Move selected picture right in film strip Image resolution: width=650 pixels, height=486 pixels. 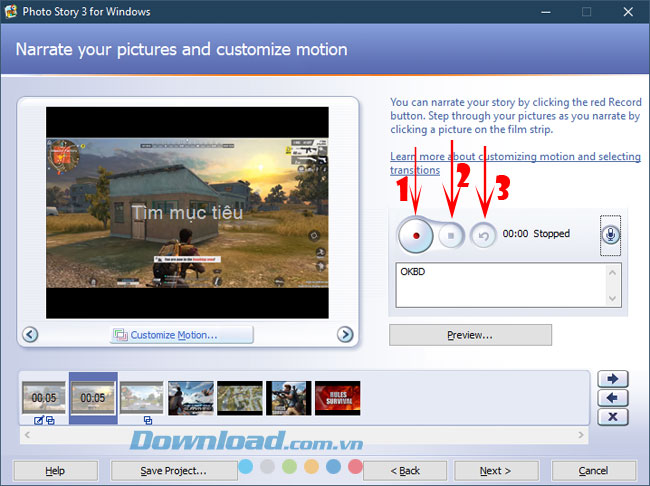[x=612, y=379]
